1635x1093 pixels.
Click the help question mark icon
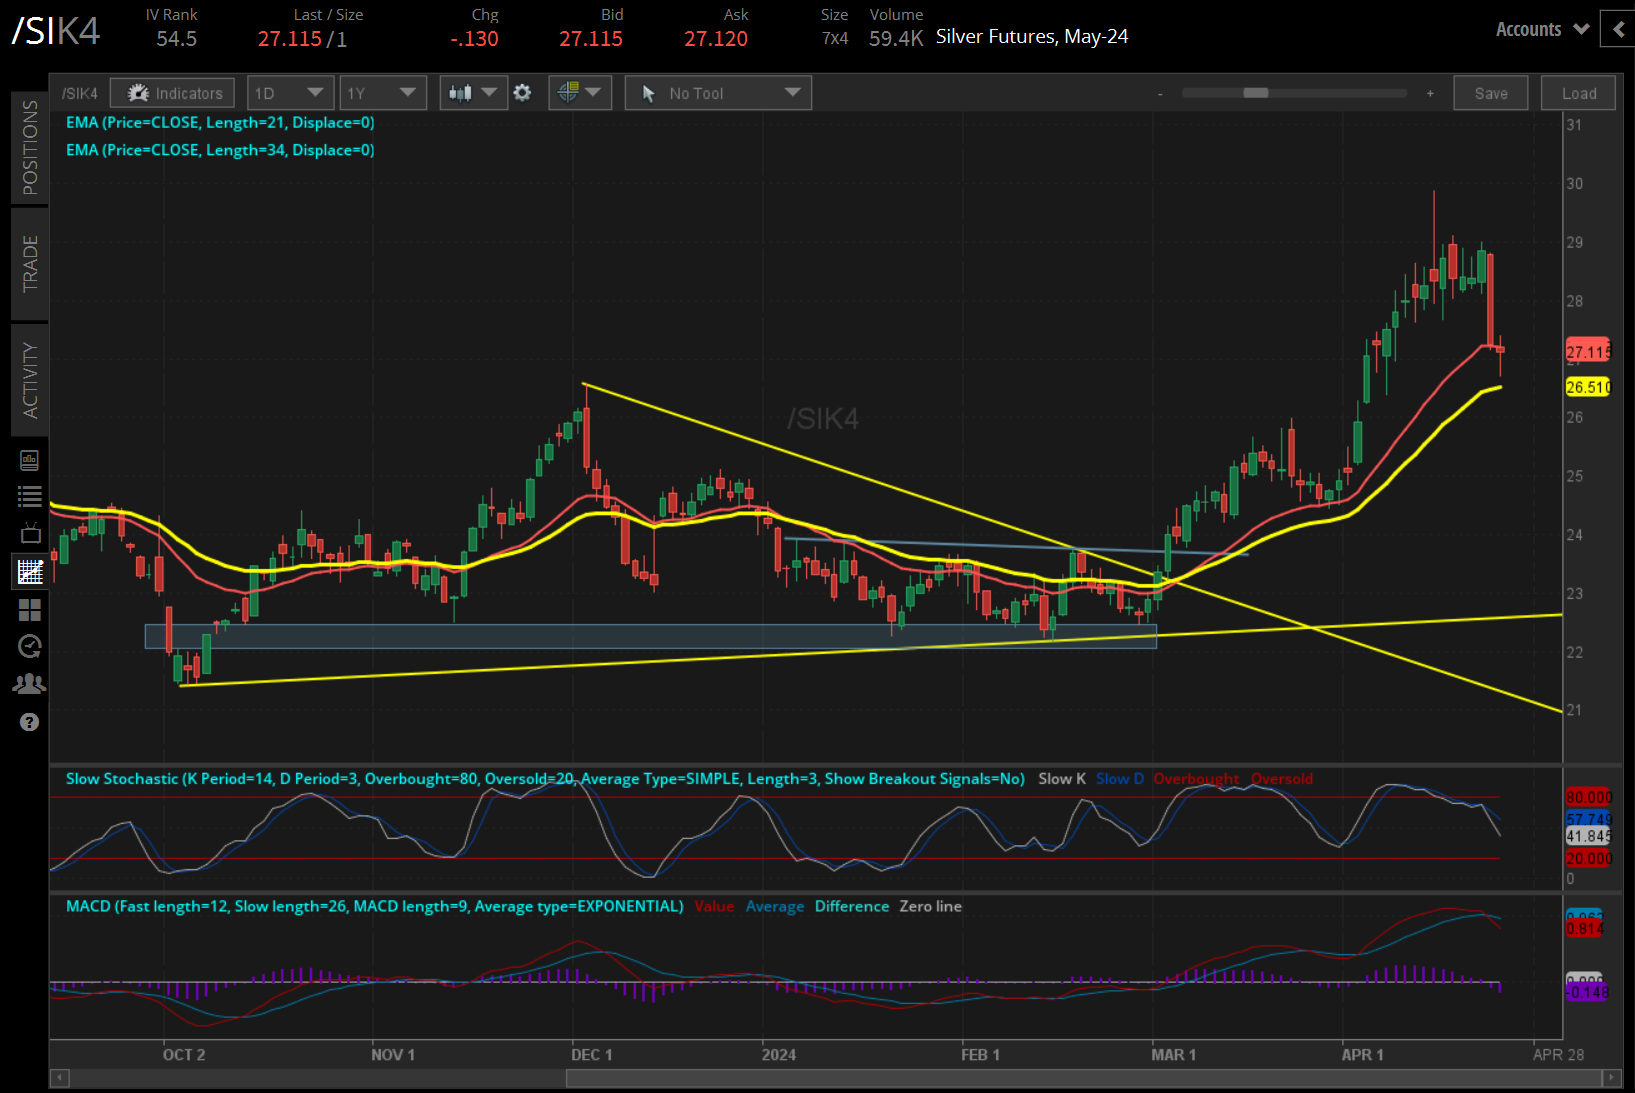click(x=30, y=722)
